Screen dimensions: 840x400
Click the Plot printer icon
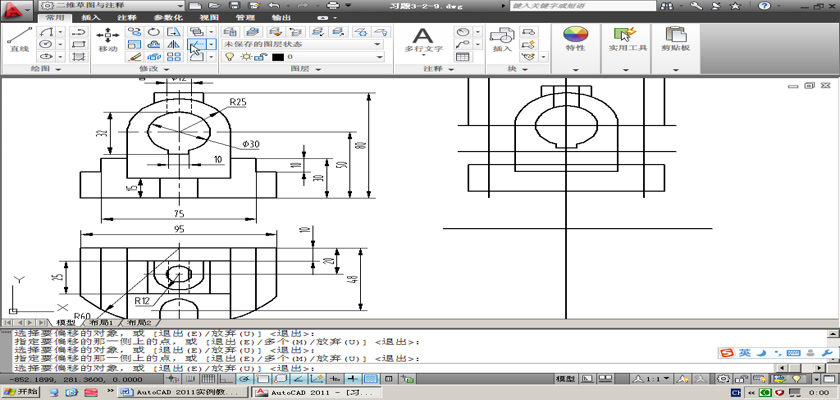tap(333, 6)
